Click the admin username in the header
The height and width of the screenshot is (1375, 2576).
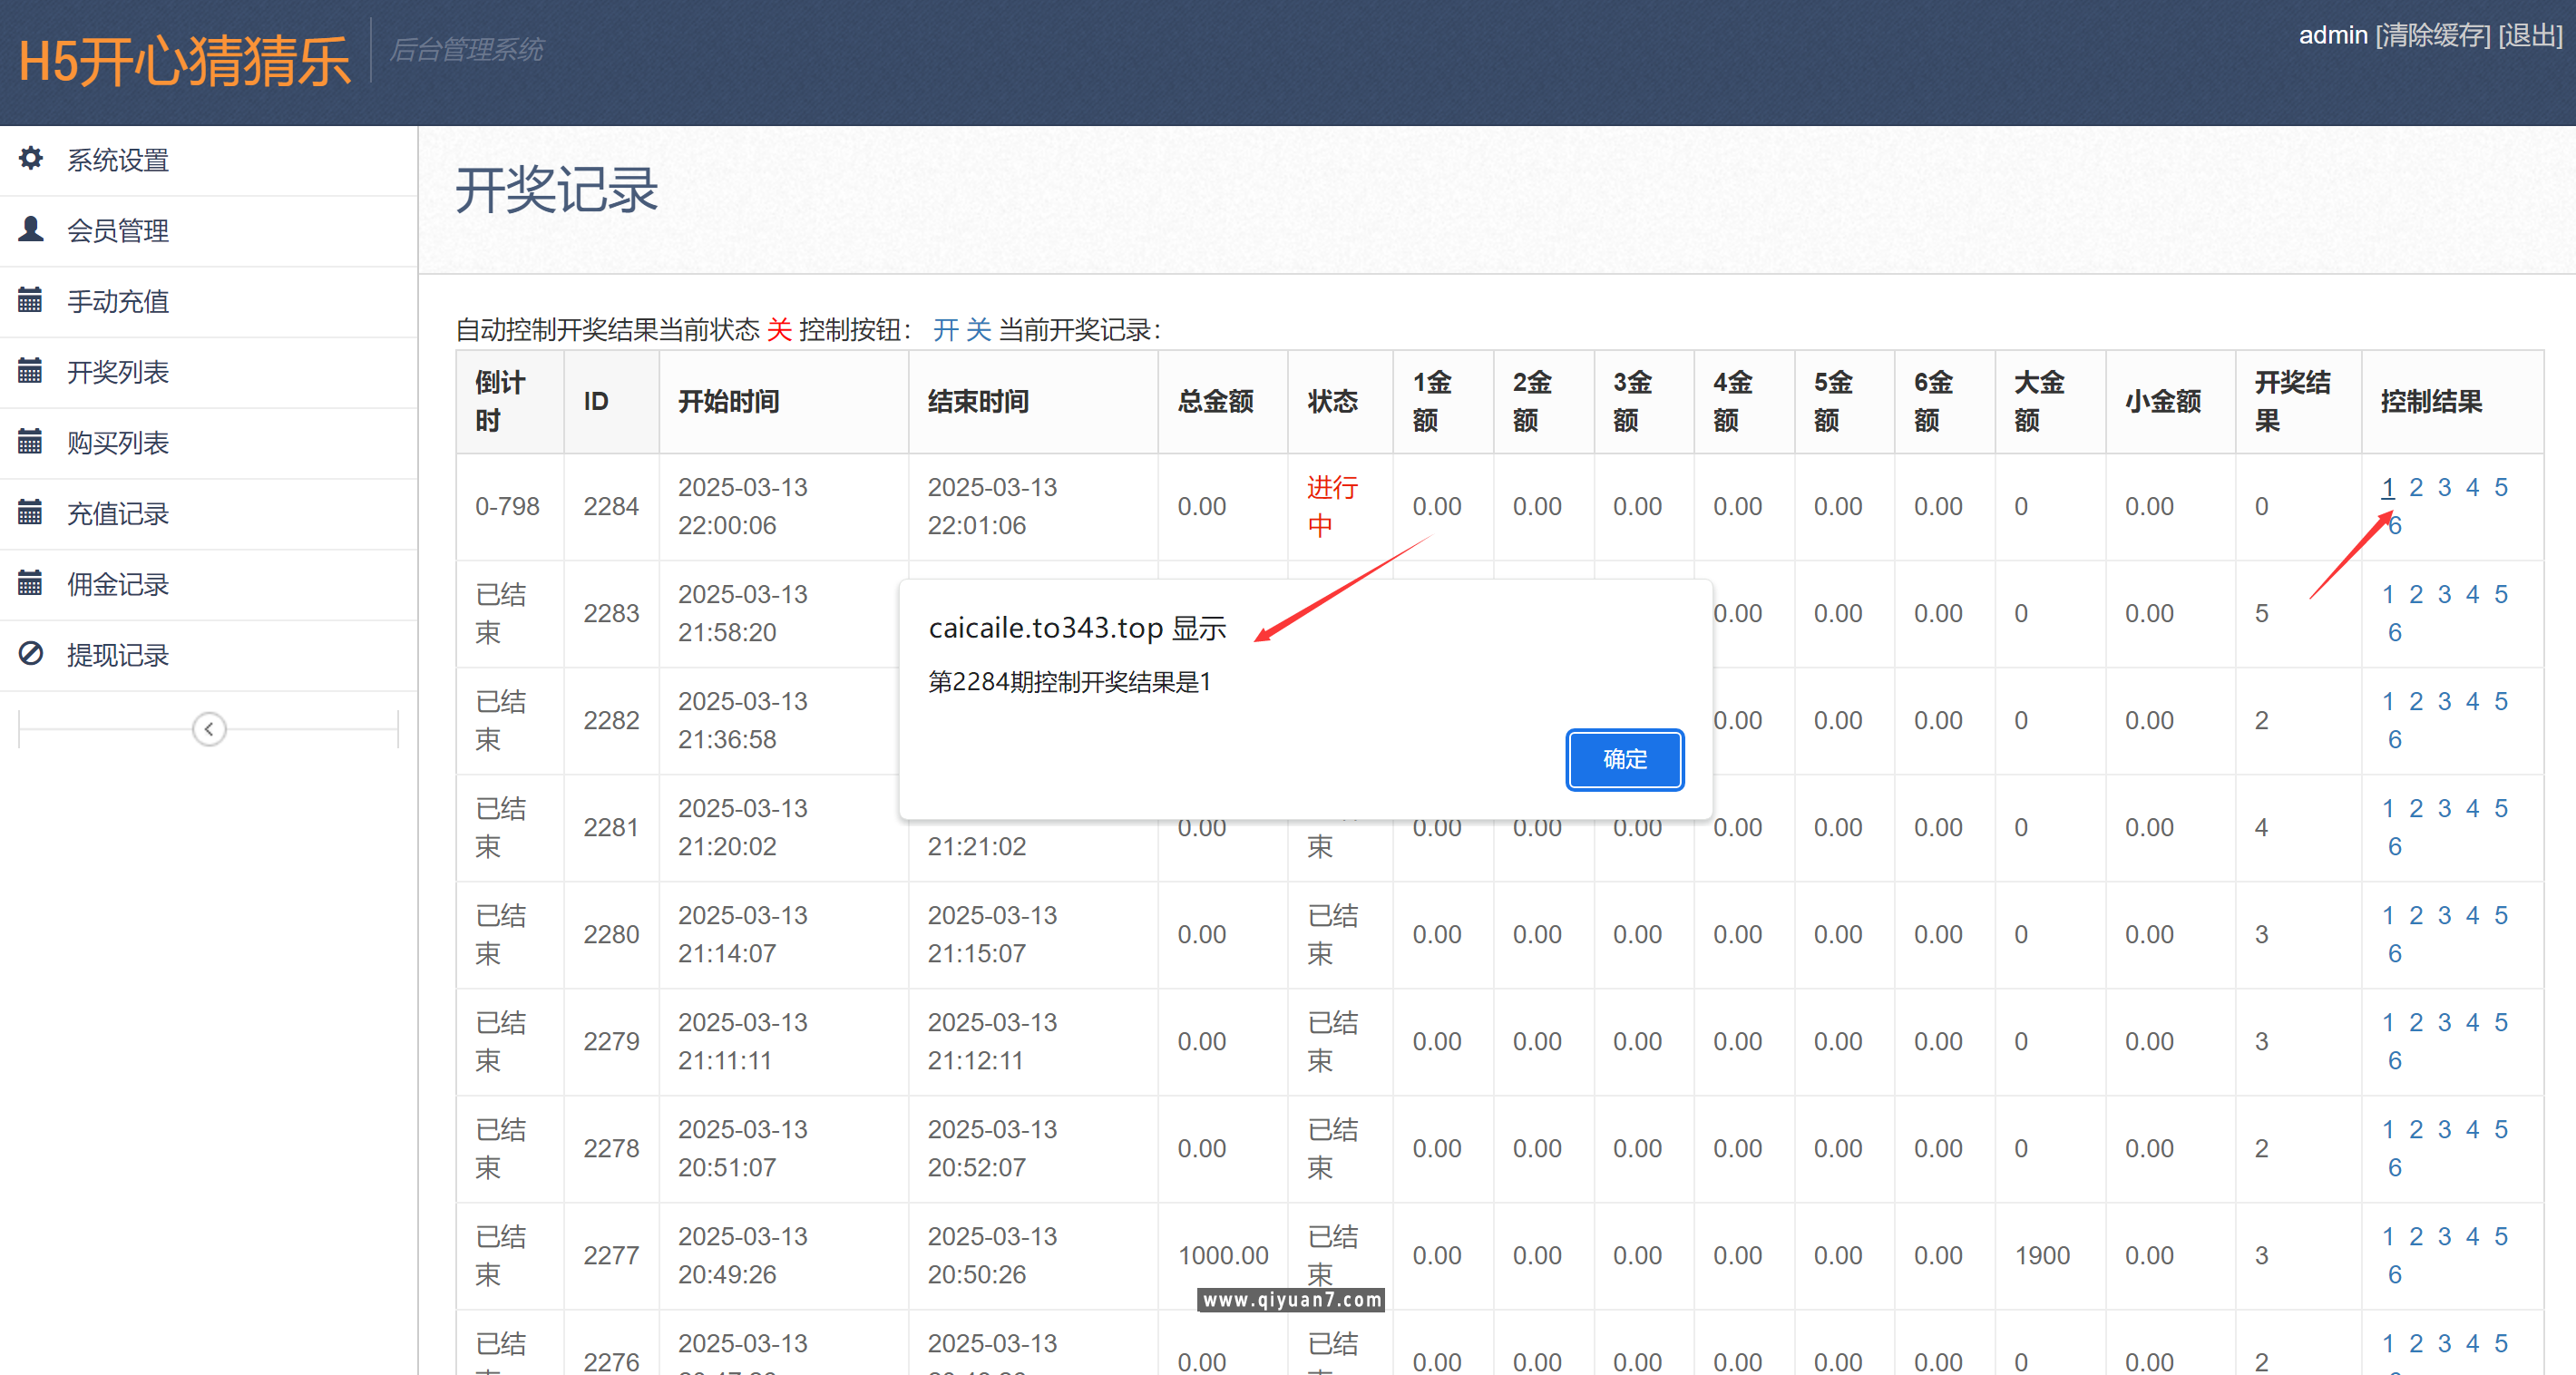(x=2332, y=35)
